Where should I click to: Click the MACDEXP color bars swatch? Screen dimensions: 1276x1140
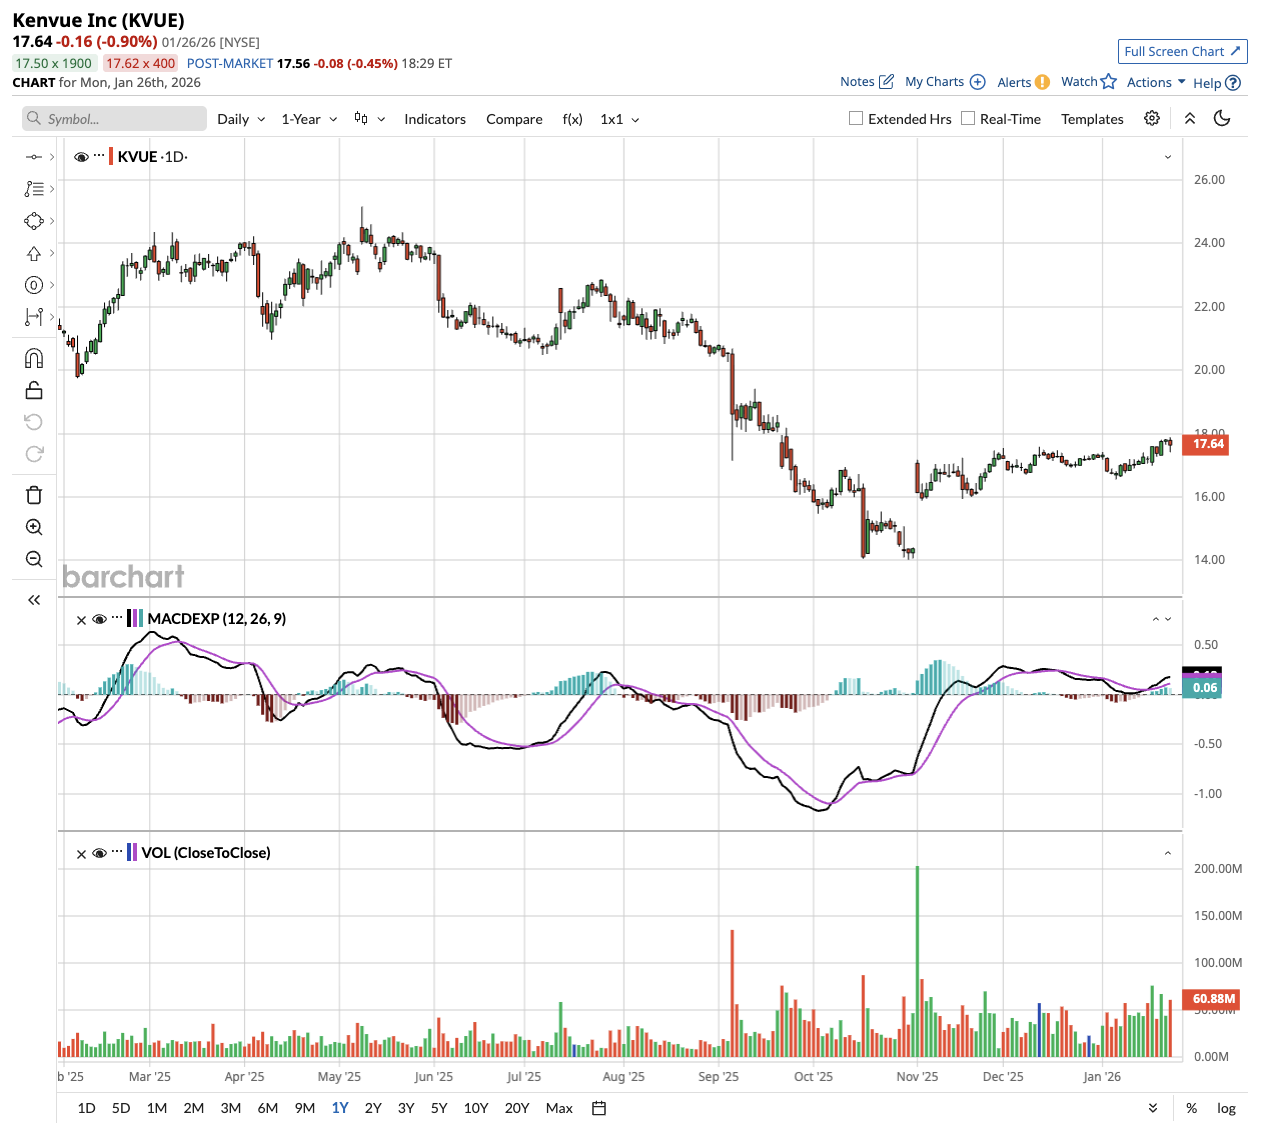pos(135,619)
